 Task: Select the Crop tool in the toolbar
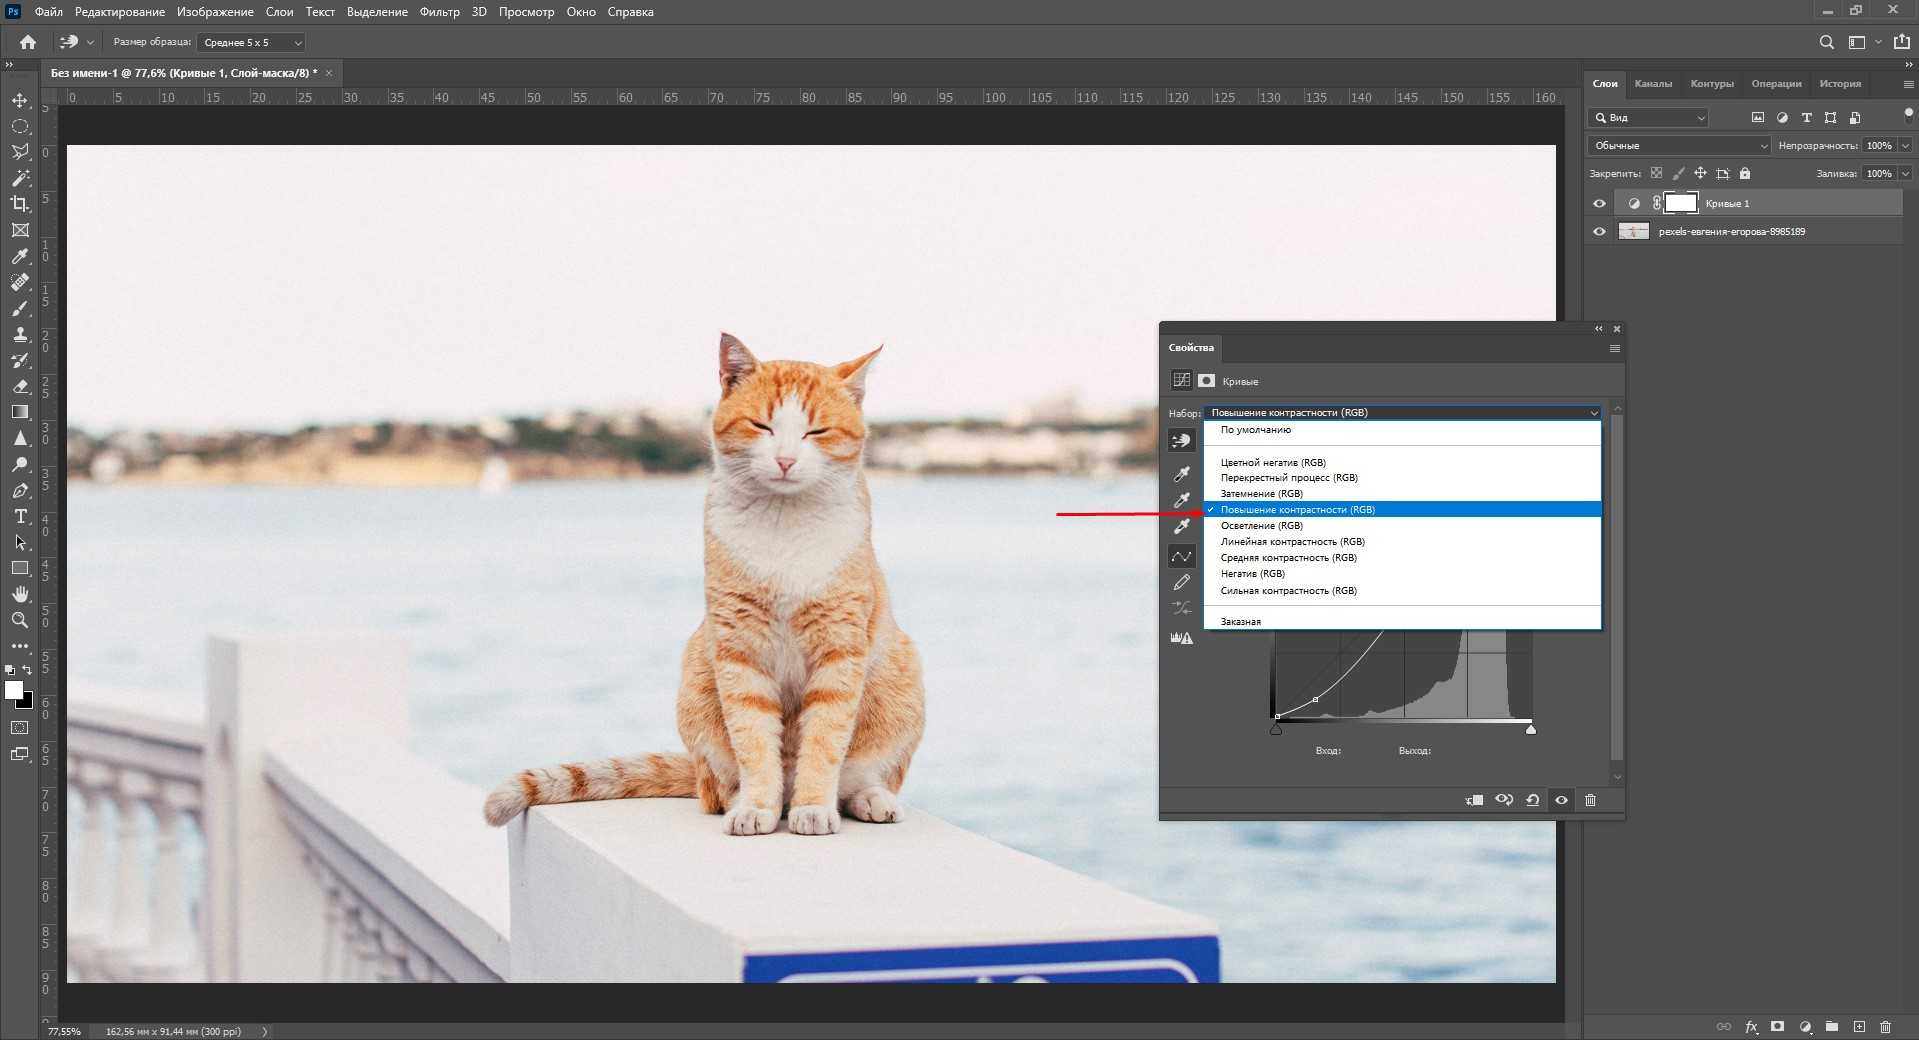pyautogui.click(x=20, y=204)
